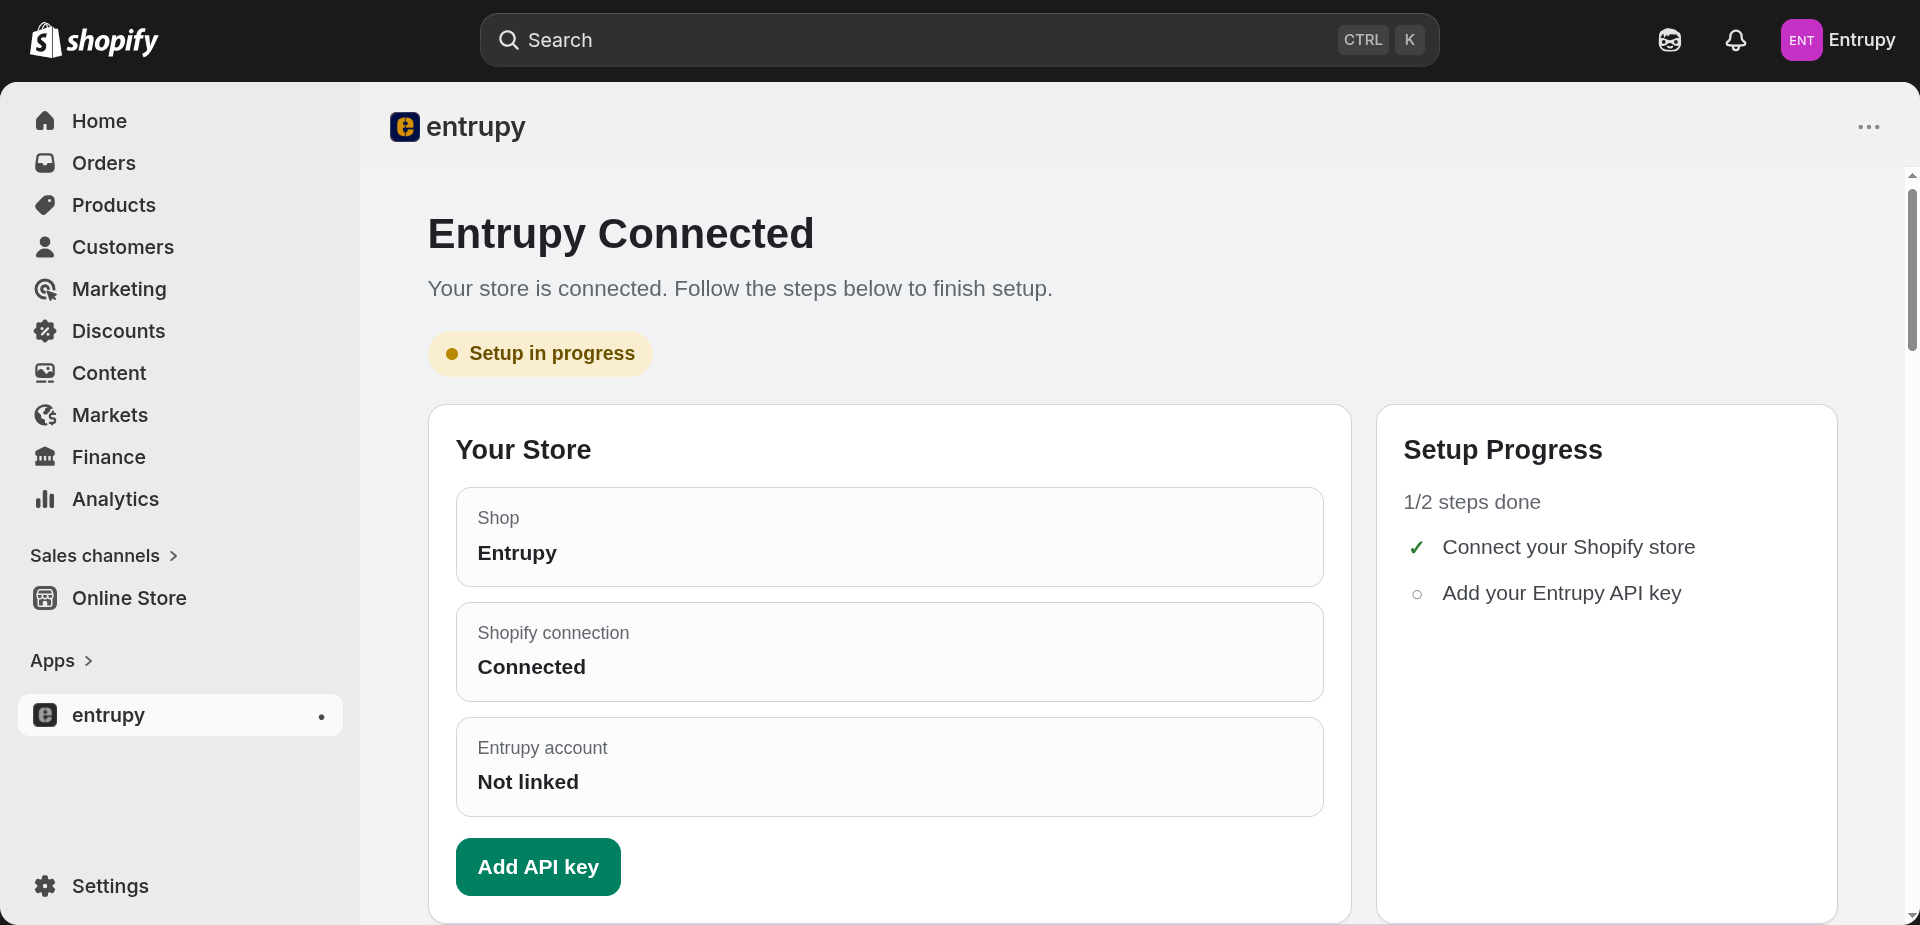Image resolution: width=1920 pixels, height=925 pixels.
Task: Click the Setup in progress badge
Action: (540, 354)
